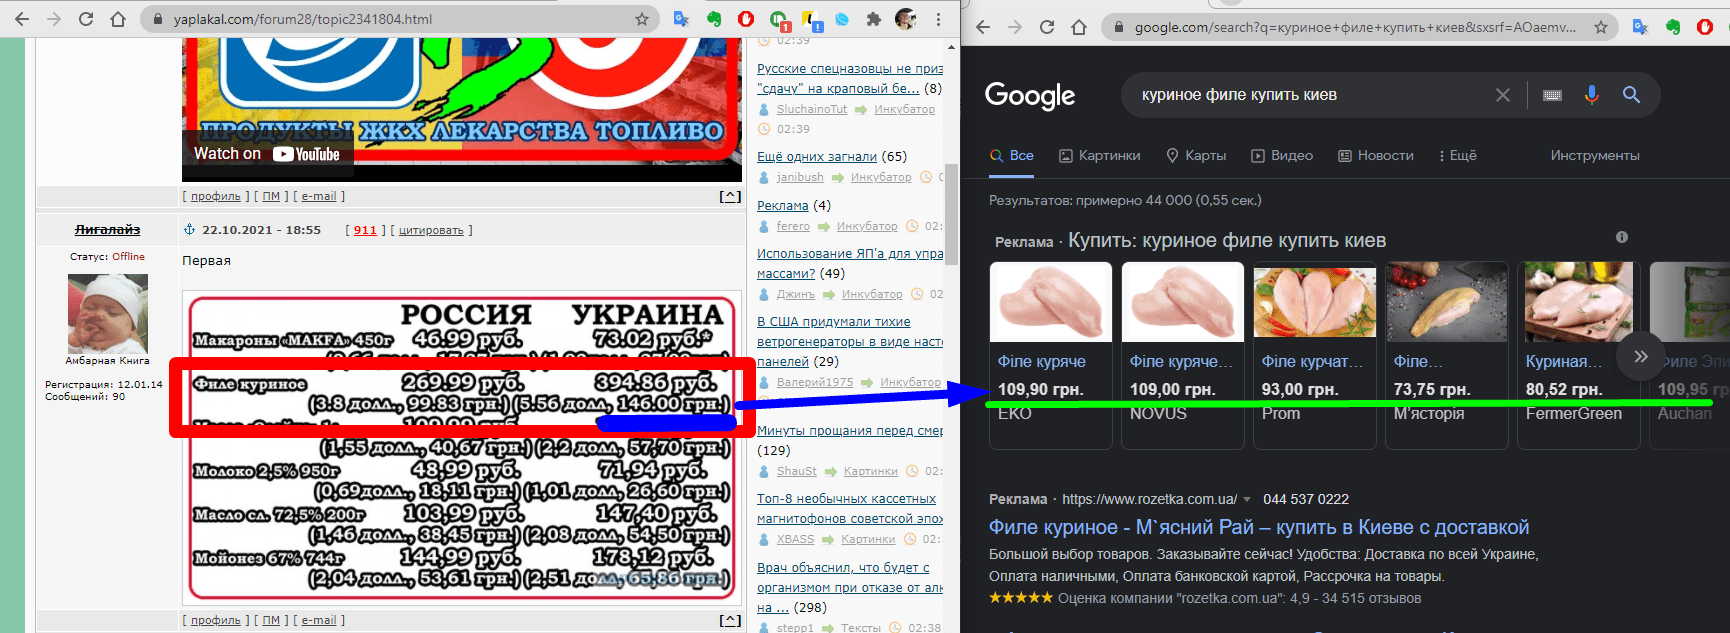Open Evernote extension in Google window
This screenshot has width=1730, height=633.
1673,27
